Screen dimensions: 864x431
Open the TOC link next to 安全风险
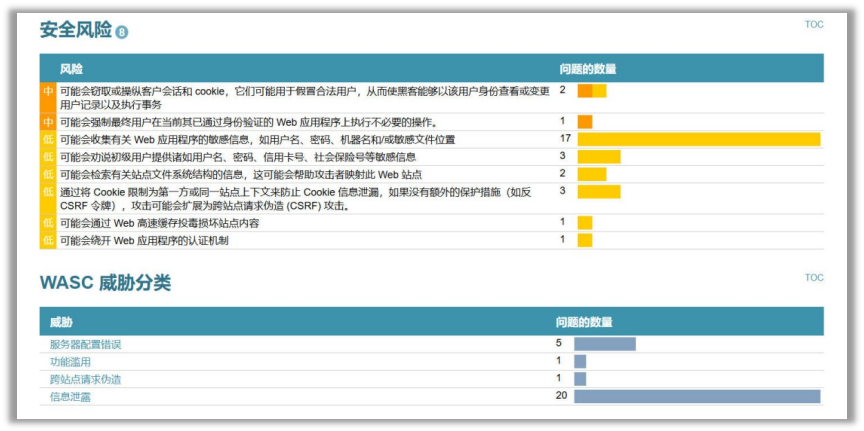pyautogui.click(x=814, y=25)
